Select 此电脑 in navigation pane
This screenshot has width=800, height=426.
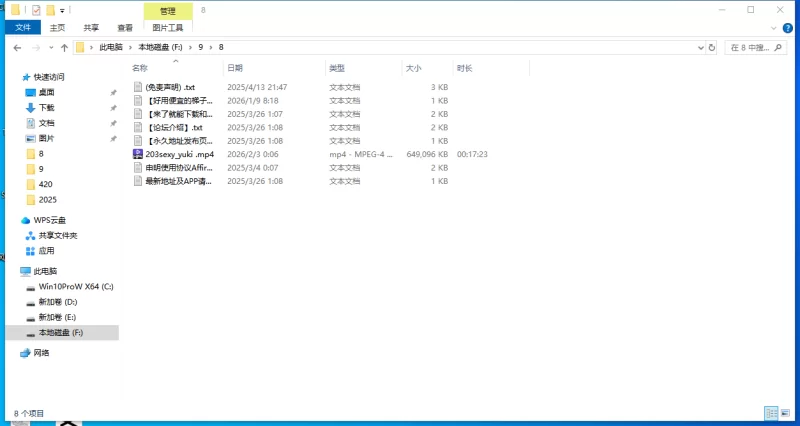[x=45, y=271]
